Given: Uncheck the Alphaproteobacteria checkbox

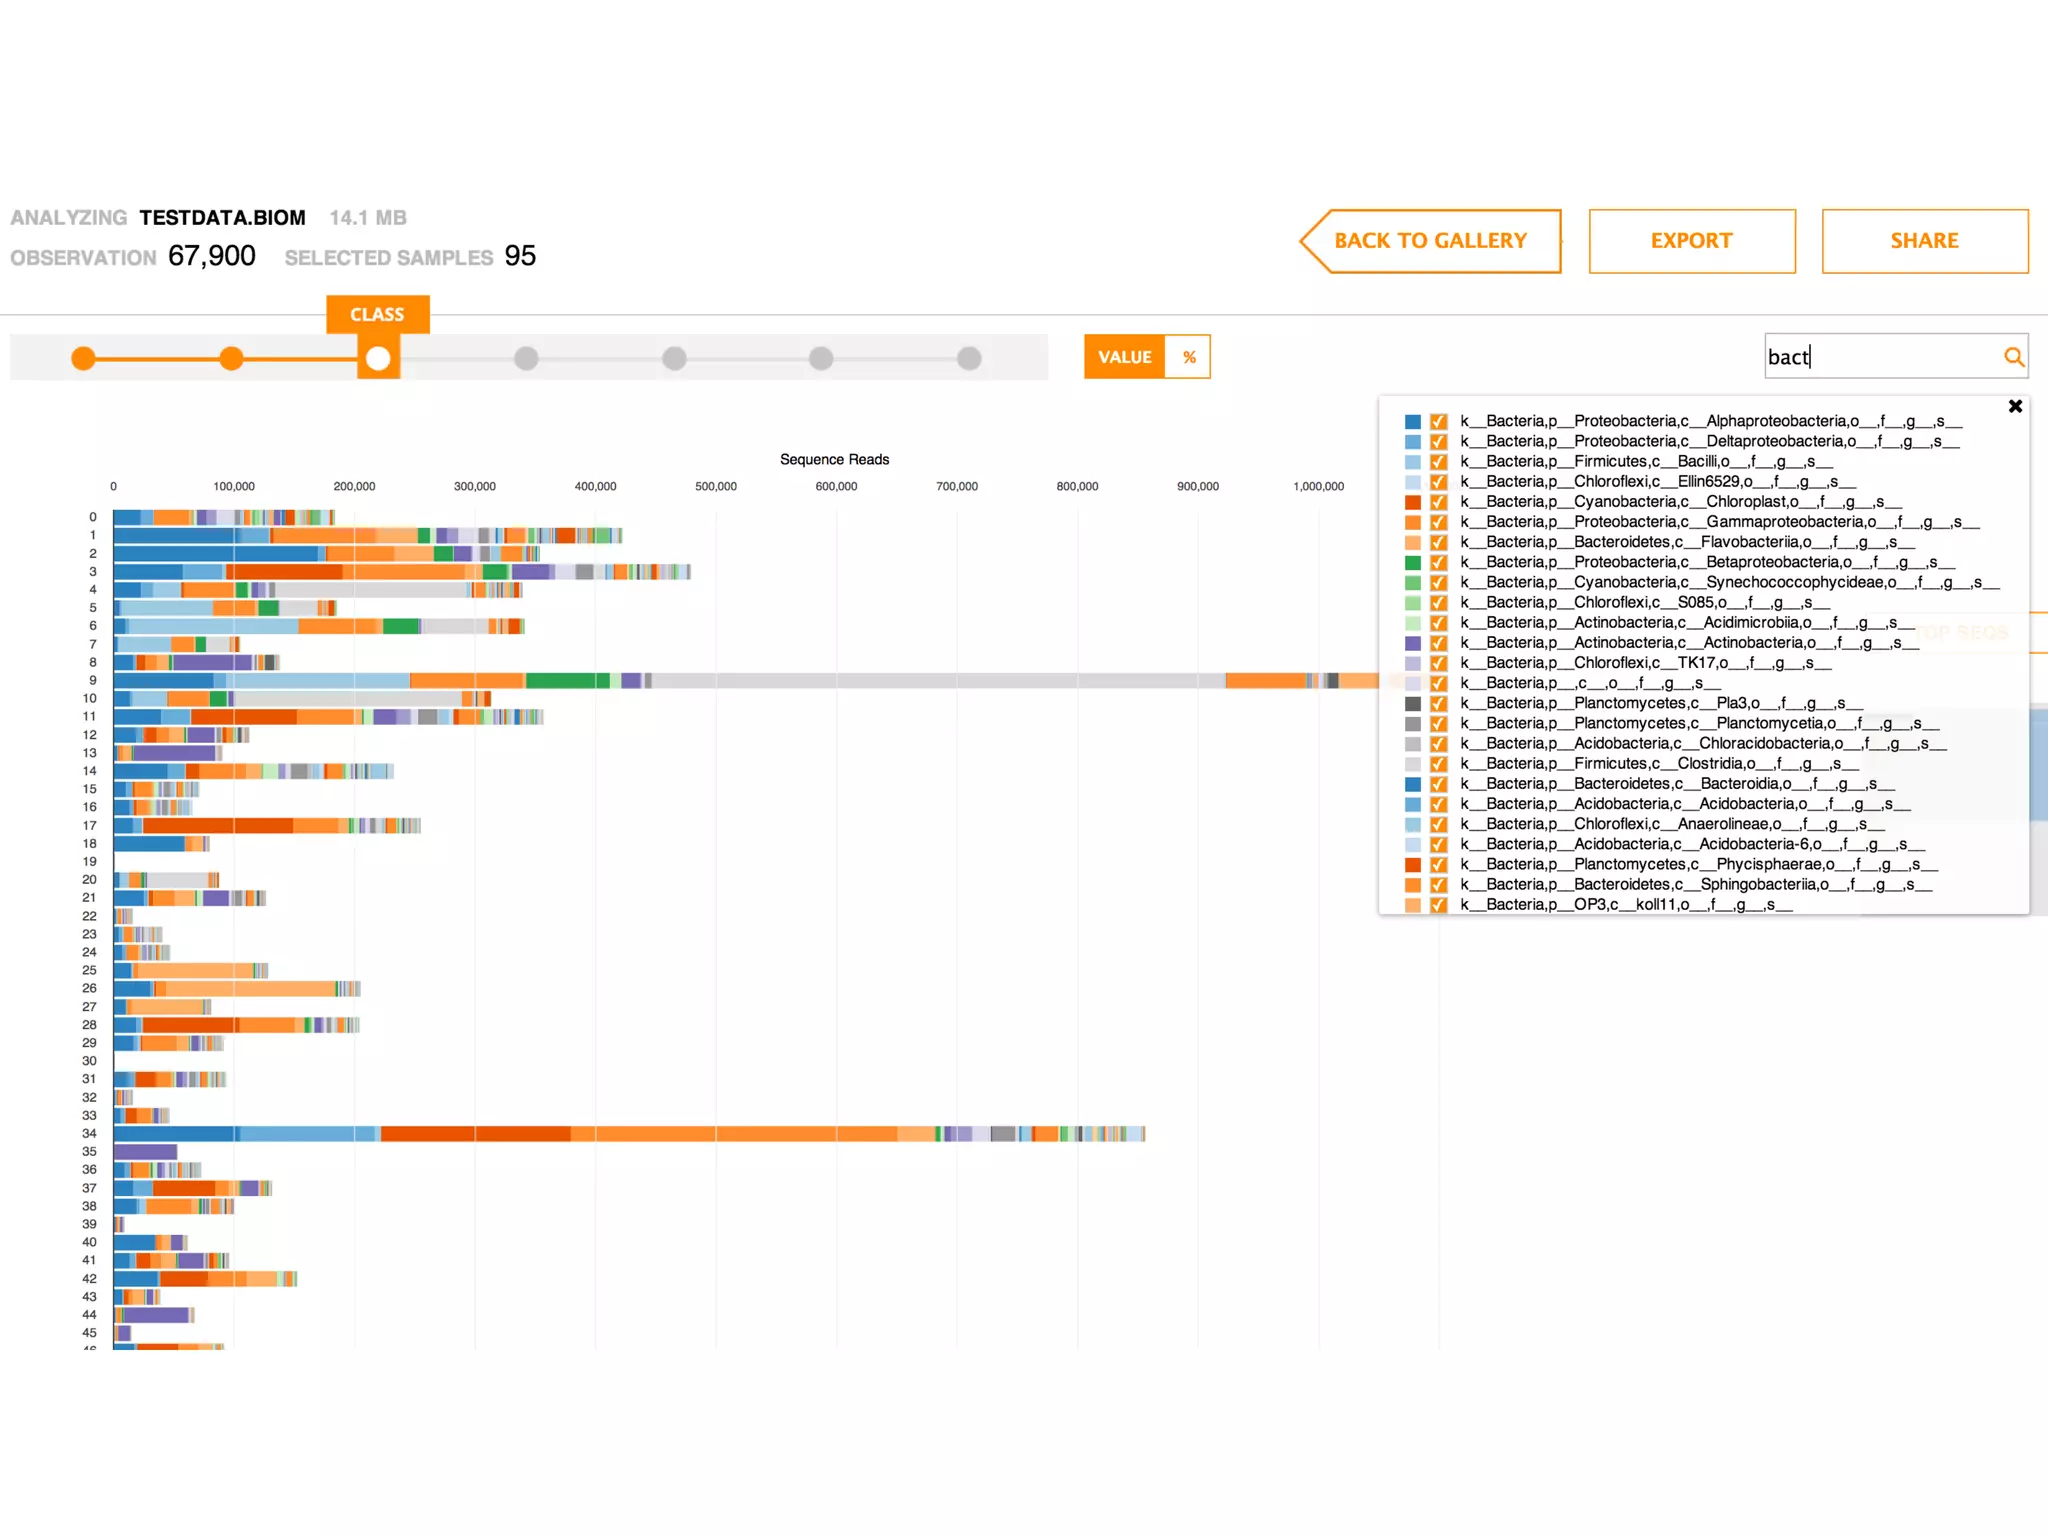Looking at the screenshot, I should [x=1439, y=422].
